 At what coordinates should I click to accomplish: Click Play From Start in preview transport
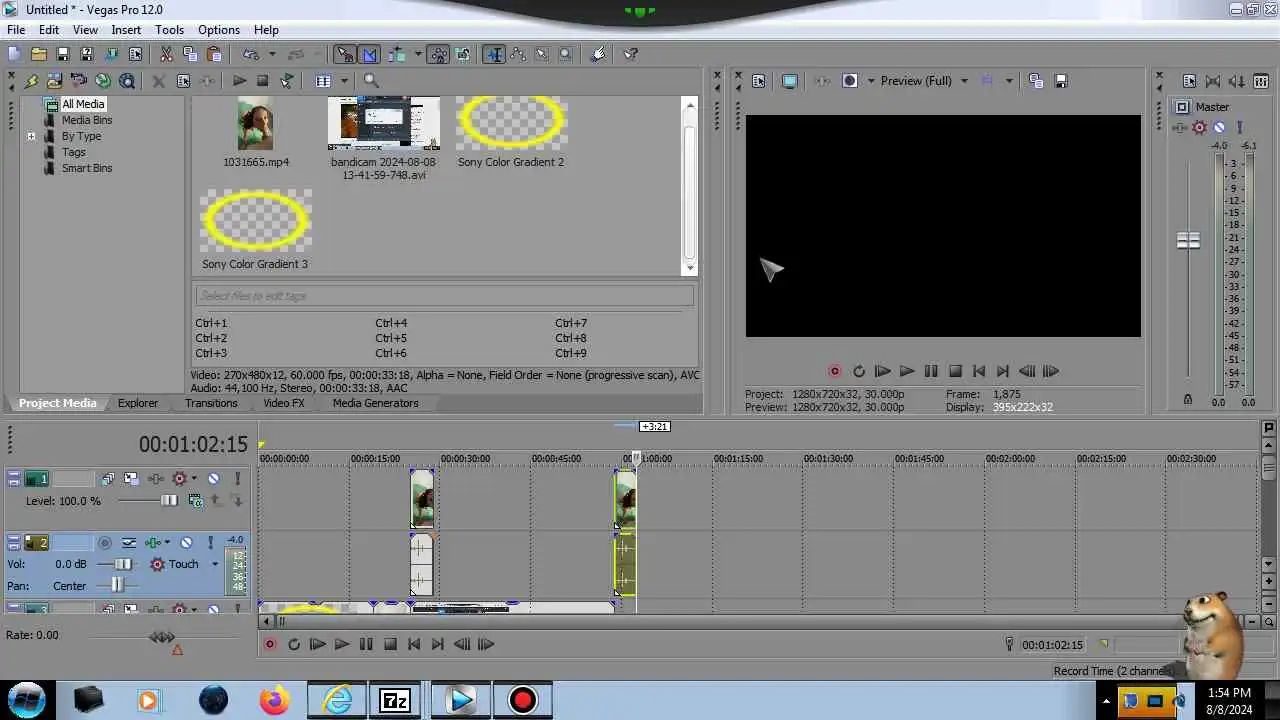point(883,371)
